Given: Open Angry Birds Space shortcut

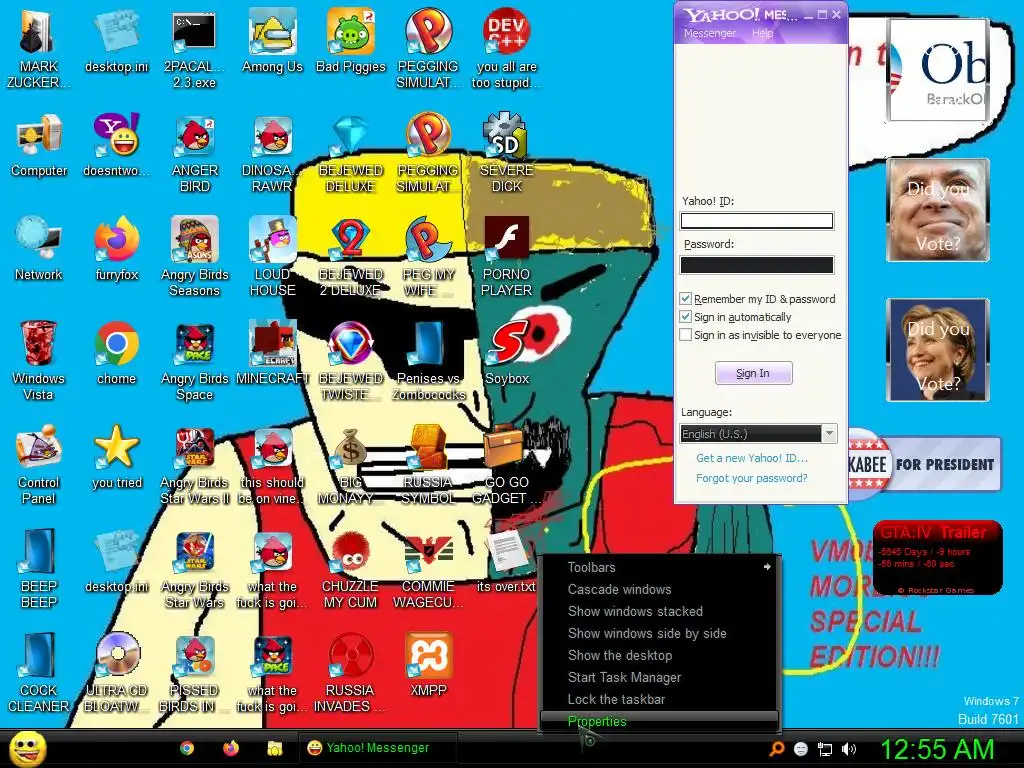Looking at the screenshot, I should click(195, 360).
